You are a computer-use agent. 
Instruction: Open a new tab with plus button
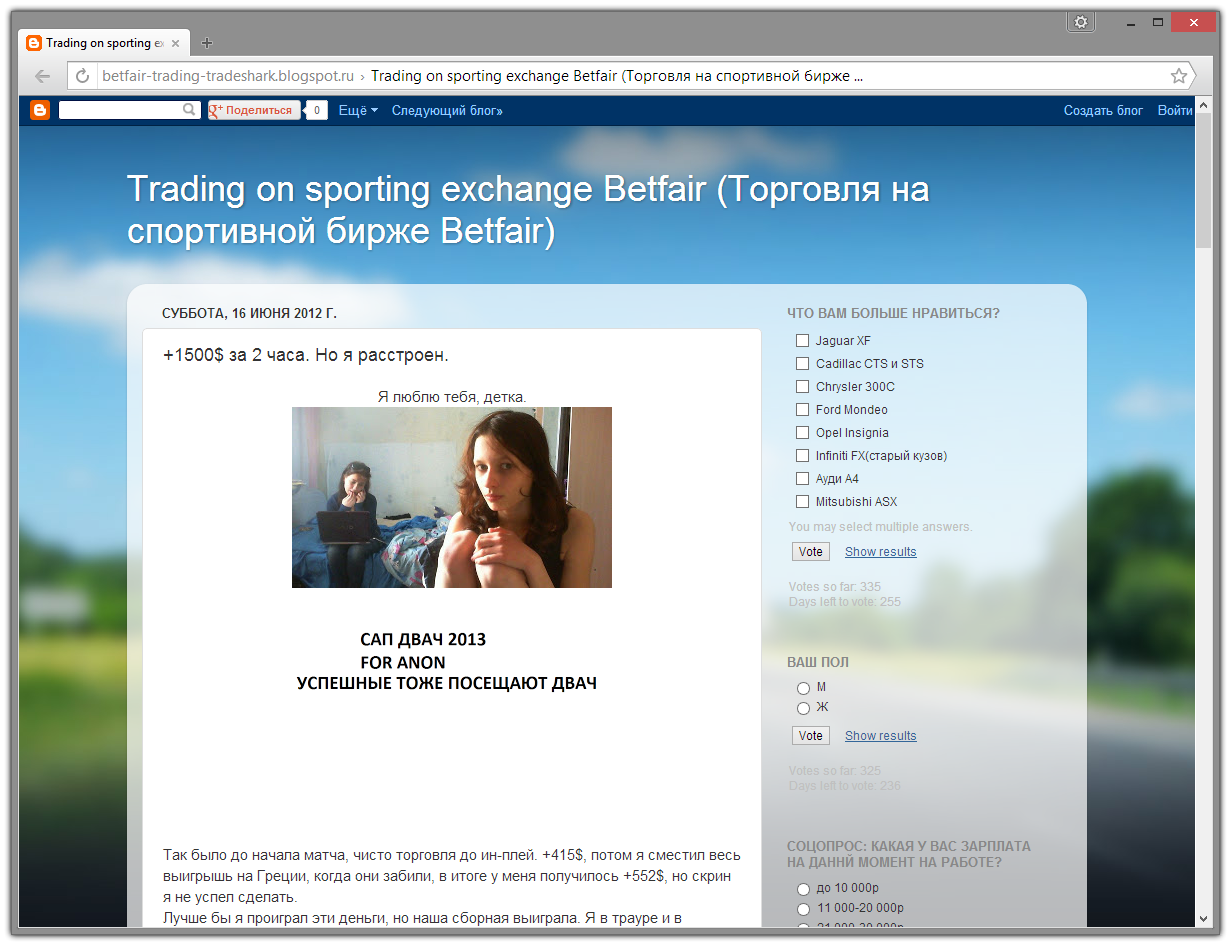207,43
